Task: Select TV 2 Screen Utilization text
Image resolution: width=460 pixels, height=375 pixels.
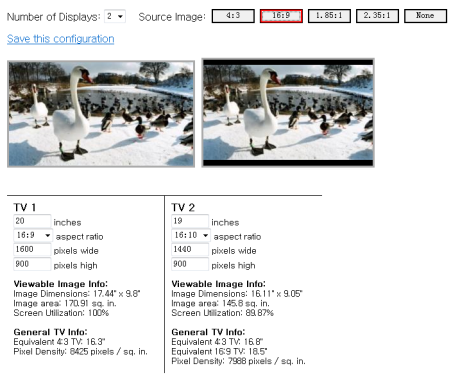Action: (222, 313)
